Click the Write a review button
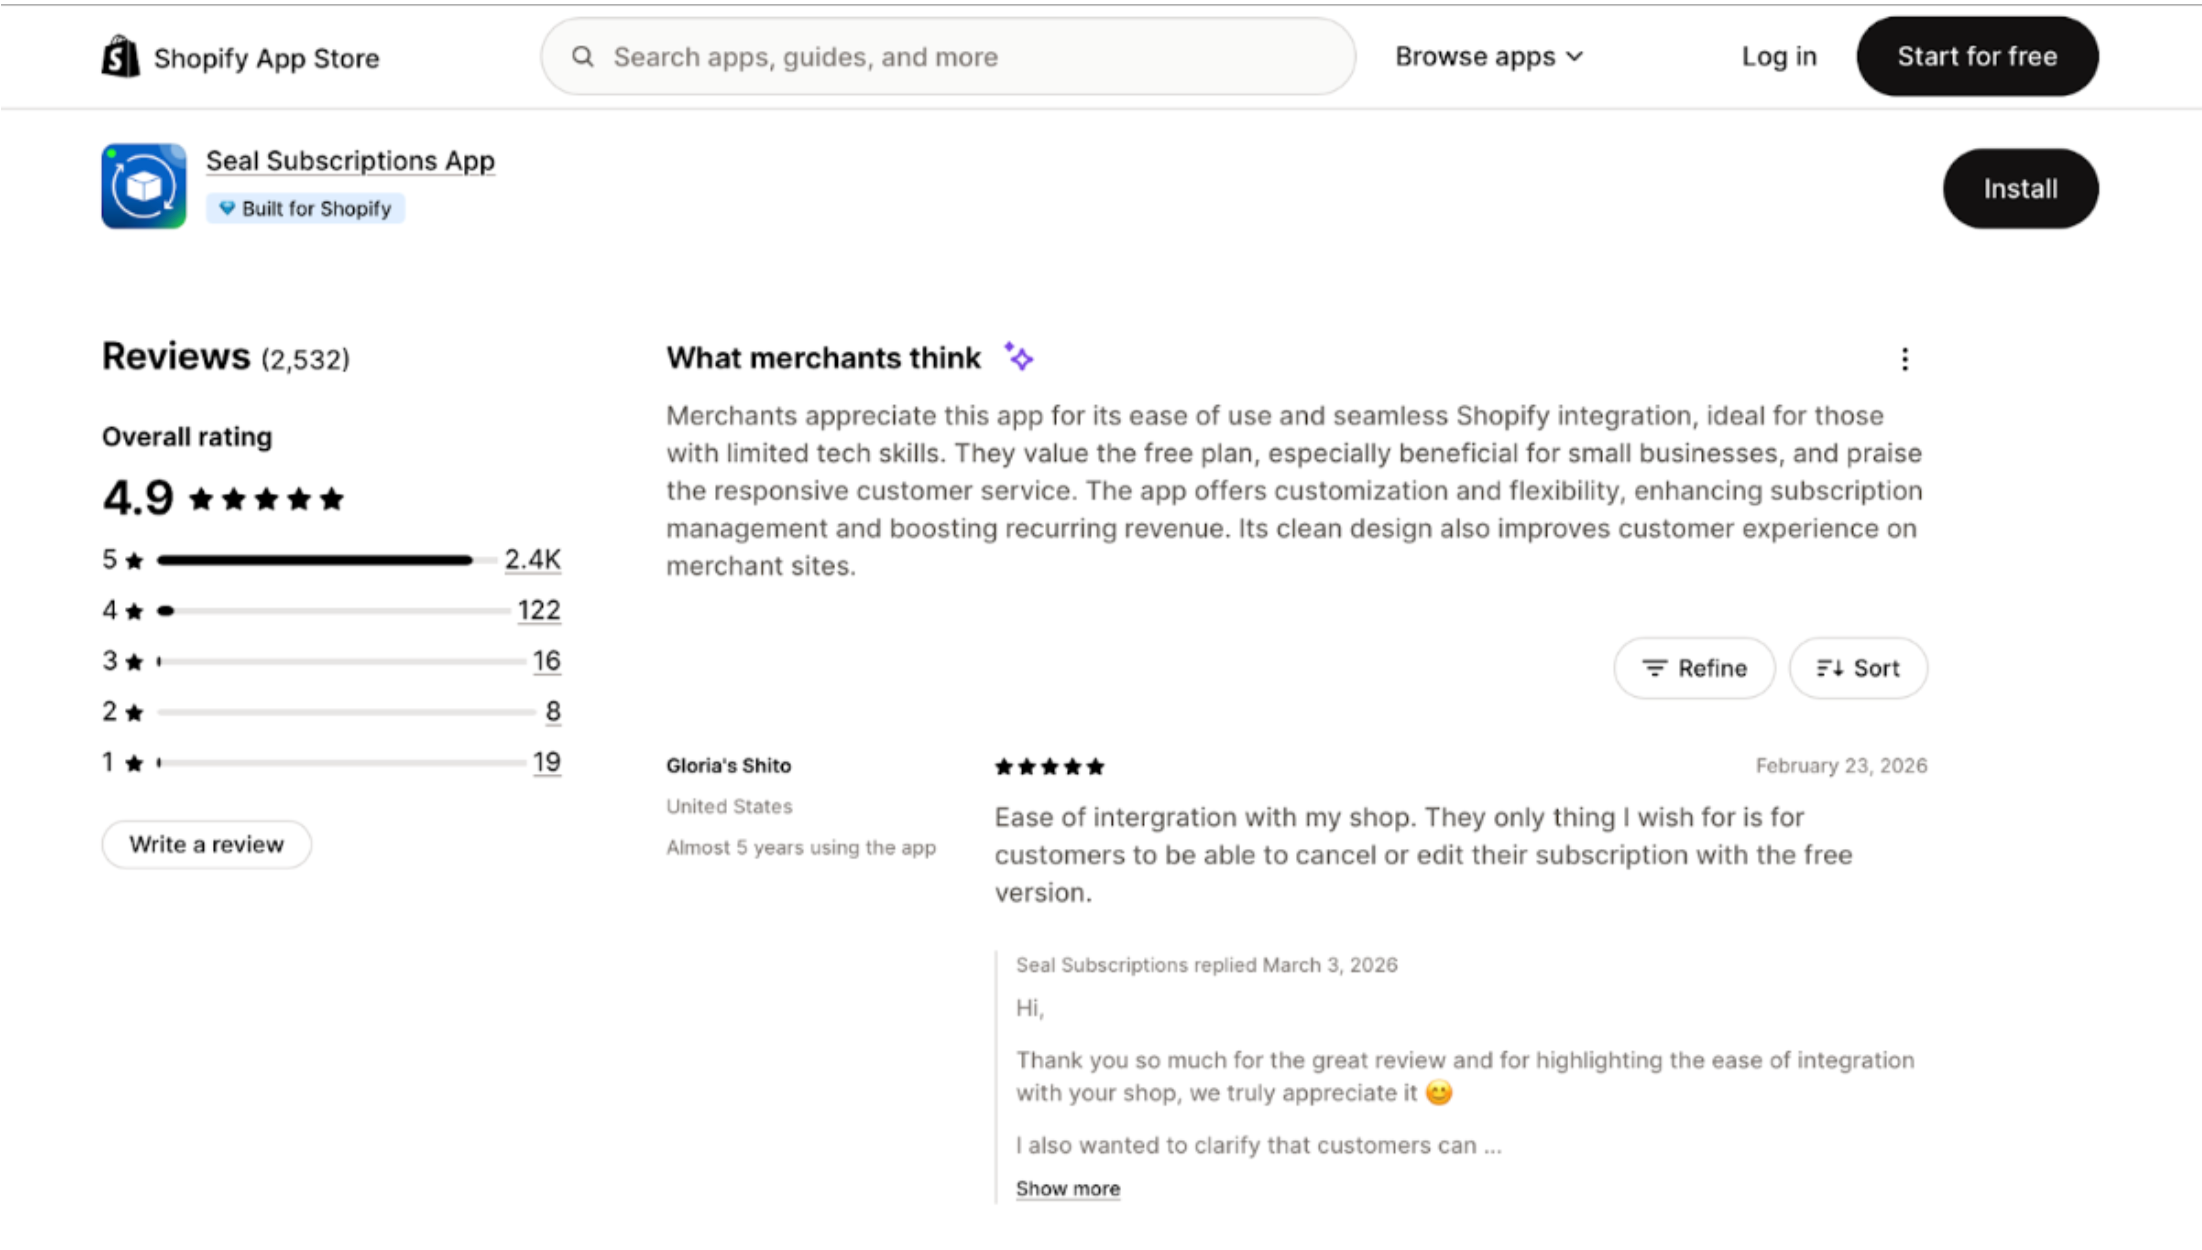 click(206, 845)
